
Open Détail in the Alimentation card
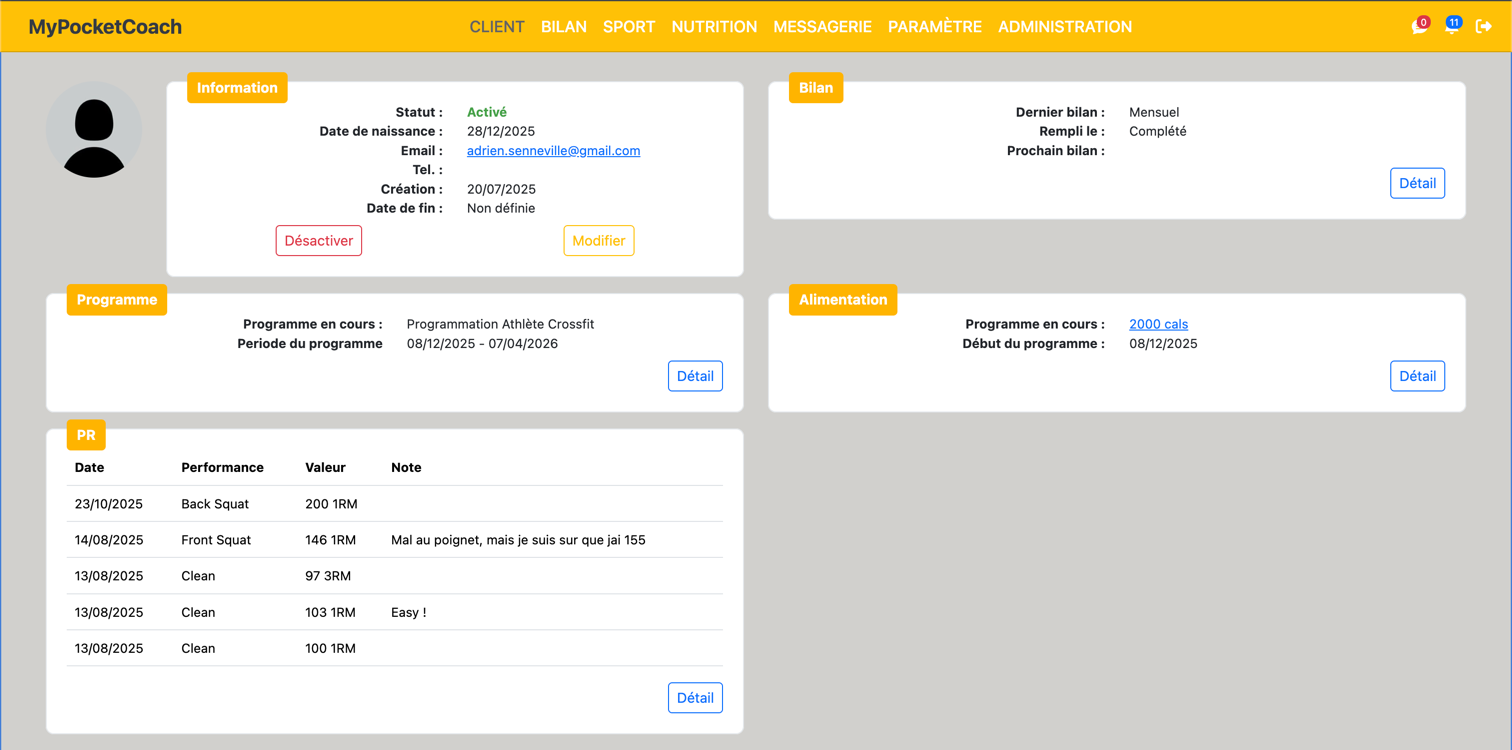[x=1417, y=376]
